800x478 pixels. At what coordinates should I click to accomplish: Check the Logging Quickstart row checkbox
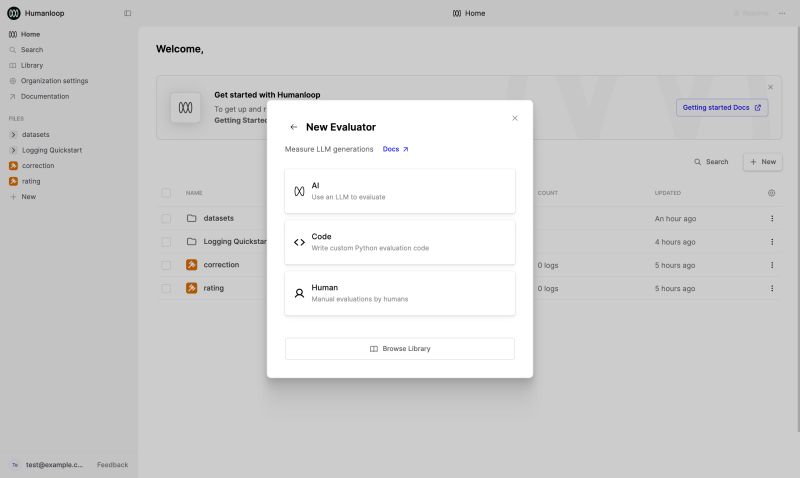(166, 242)
